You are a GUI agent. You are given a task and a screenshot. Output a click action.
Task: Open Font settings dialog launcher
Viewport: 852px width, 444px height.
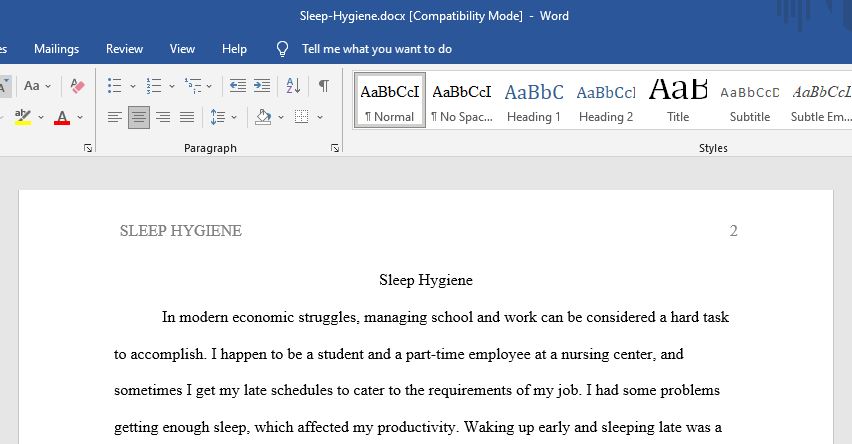point(88,148)
